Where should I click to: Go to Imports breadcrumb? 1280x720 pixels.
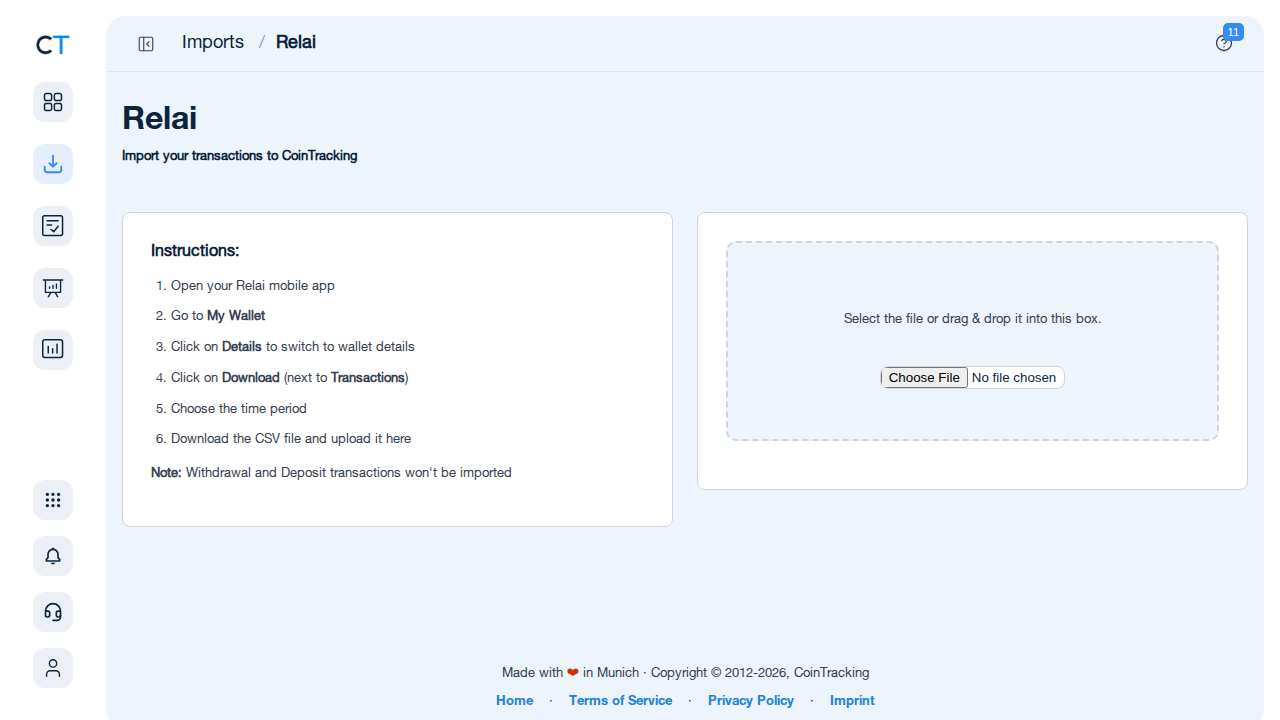point(213,42)
